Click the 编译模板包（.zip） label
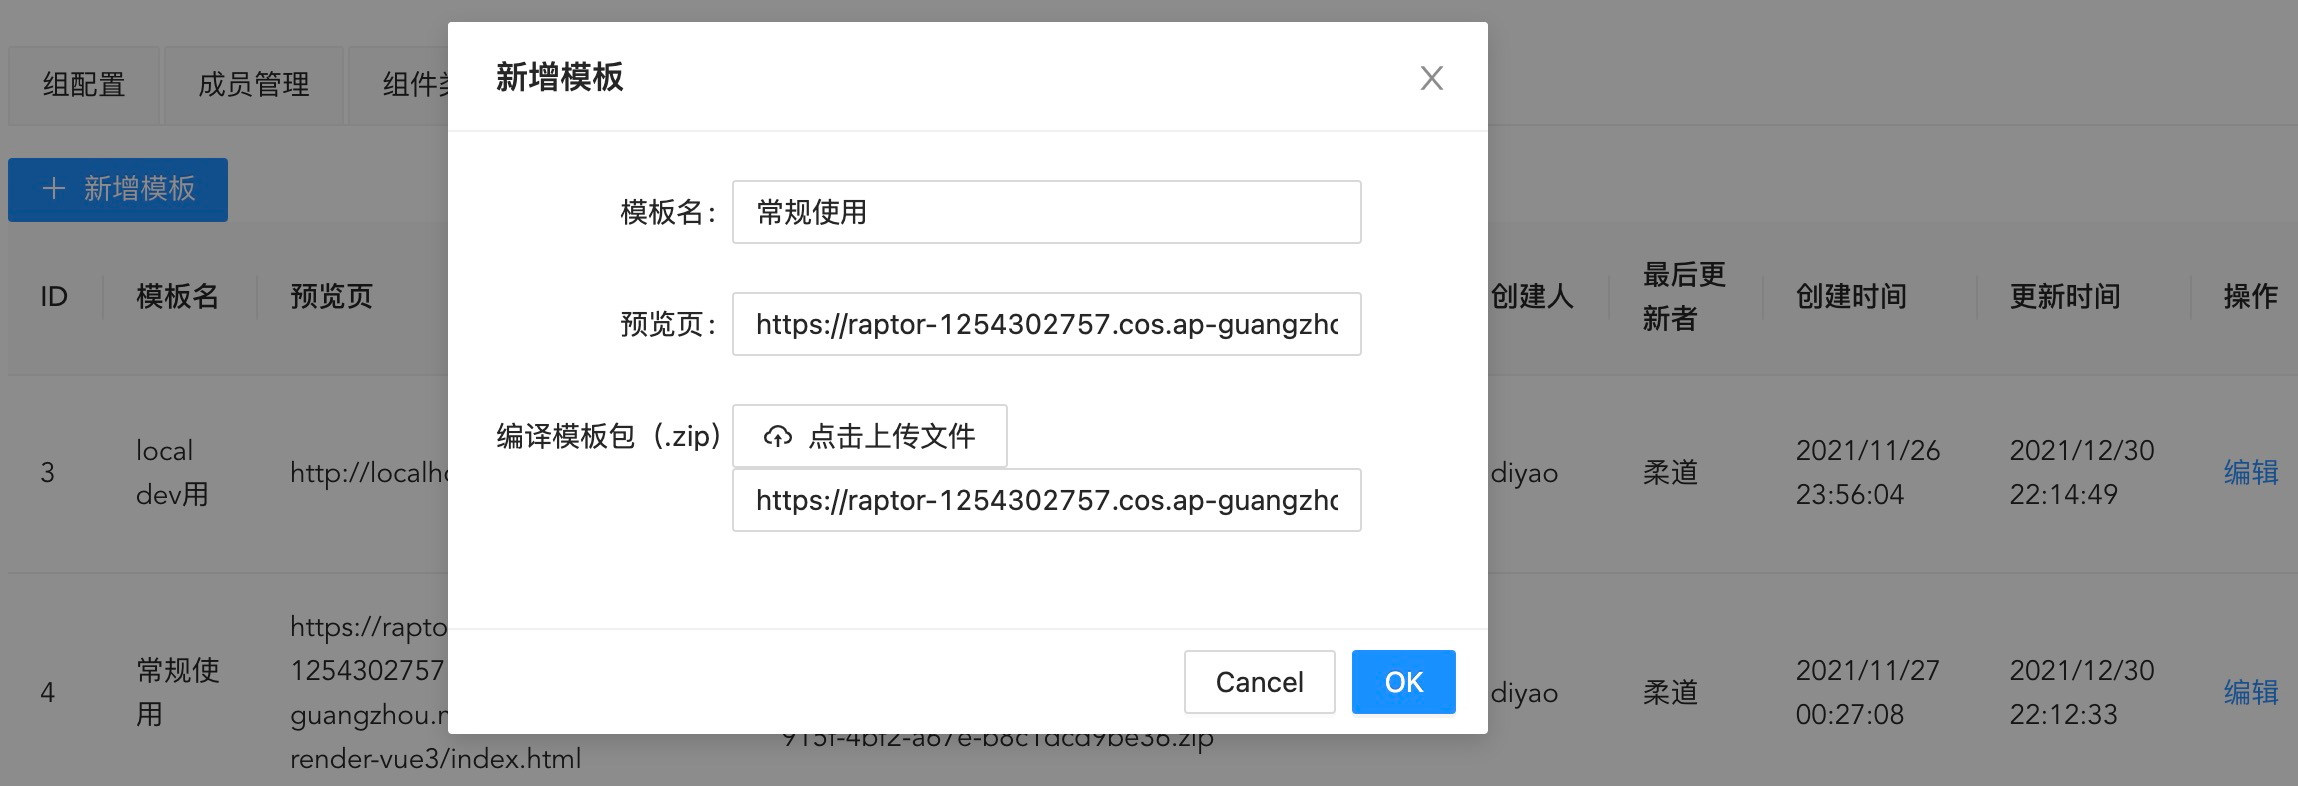Screen dimensions: 2298x786 (x=609, y=436)
